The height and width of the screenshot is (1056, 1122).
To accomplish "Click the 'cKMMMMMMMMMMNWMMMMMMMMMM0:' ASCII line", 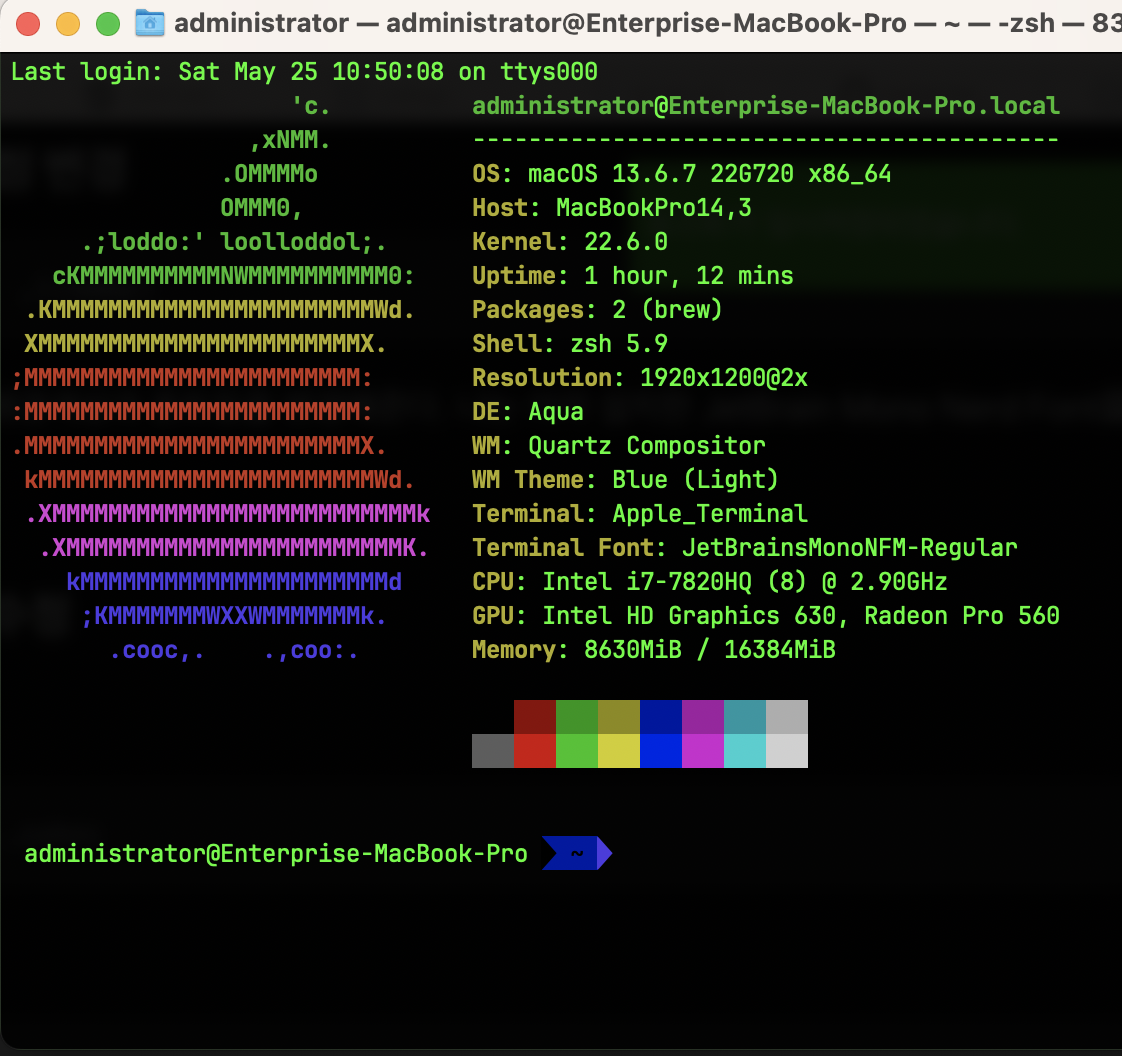I will coord(234,275).
